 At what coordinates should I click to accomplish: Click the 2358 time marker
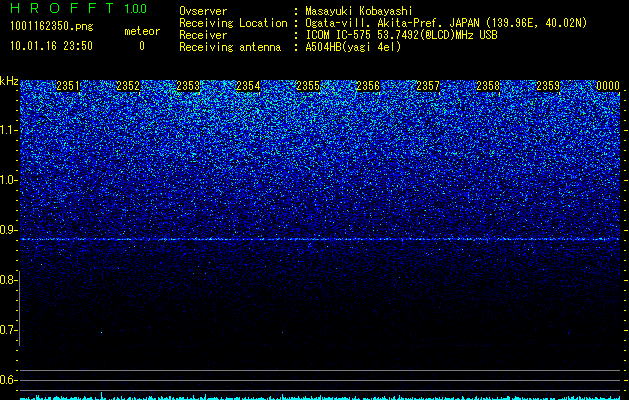click(488, 85)
